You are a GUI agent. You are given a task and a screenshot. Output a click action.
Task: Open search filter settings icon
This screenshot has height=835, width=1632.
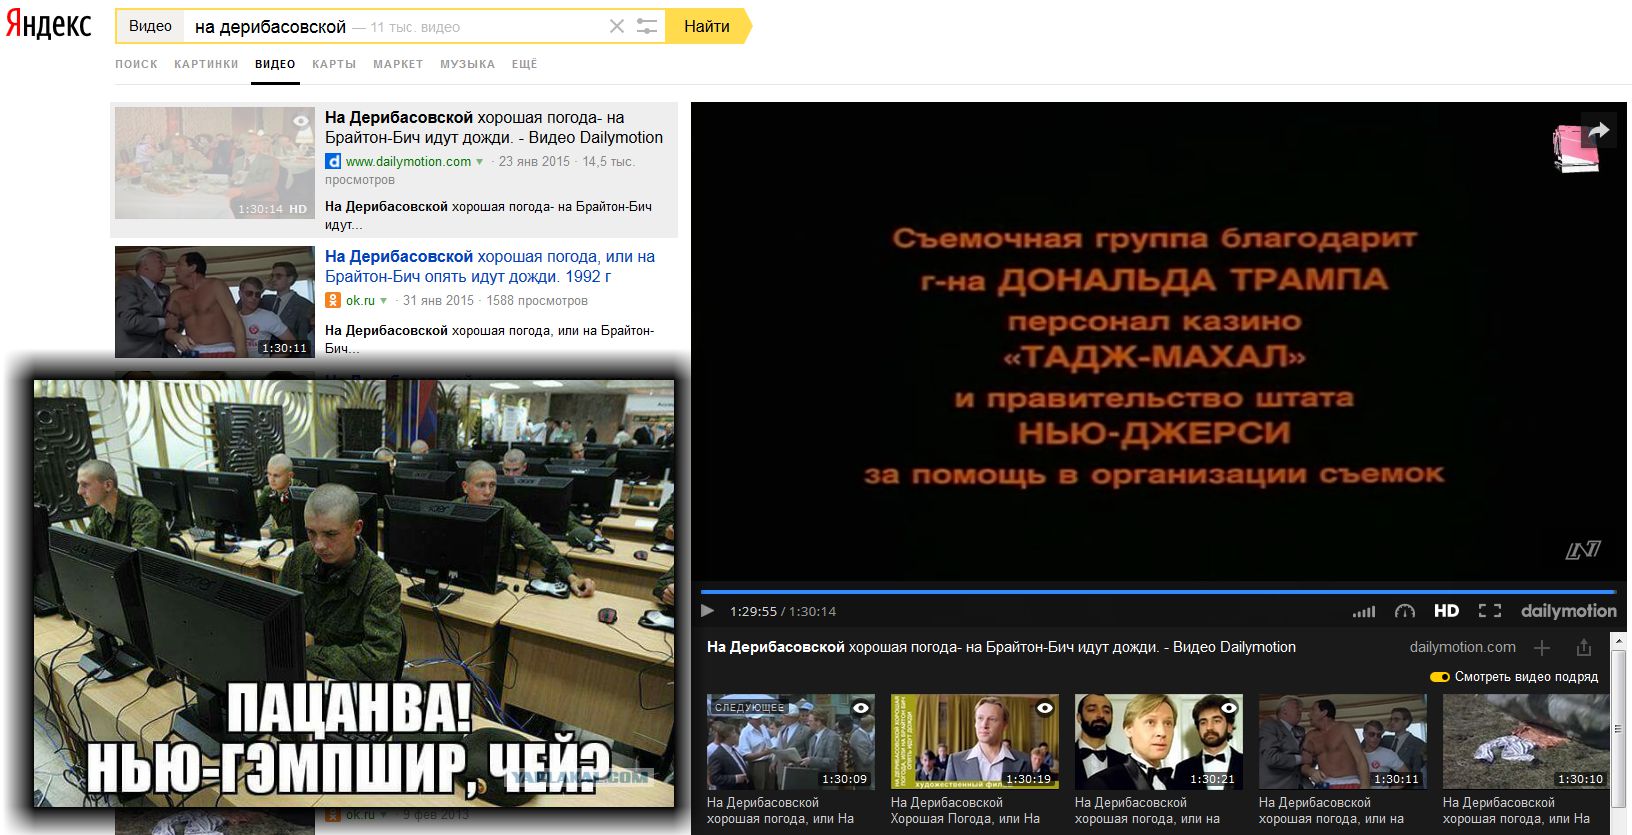pos(647,27)
